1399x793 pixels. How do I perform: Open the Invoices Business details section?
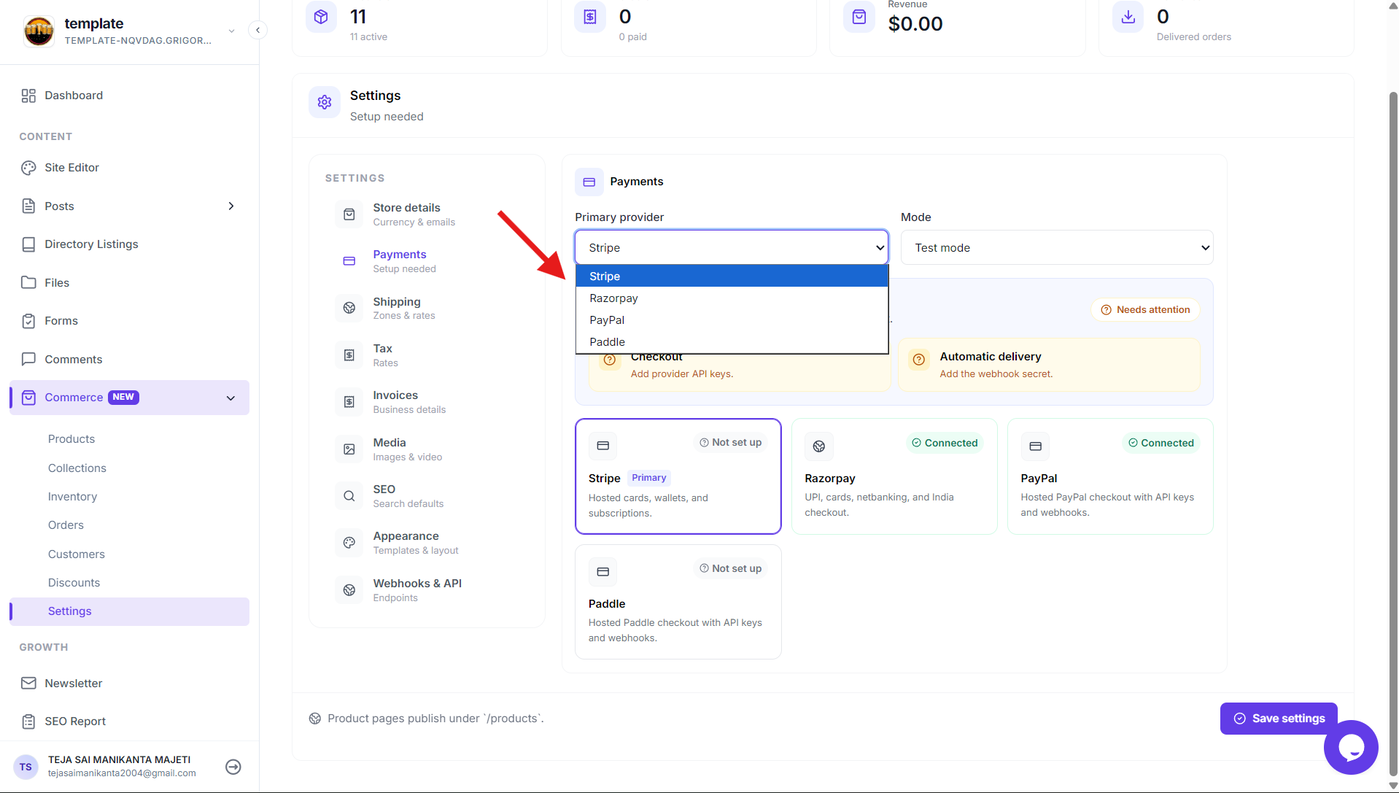click(427, 402)
